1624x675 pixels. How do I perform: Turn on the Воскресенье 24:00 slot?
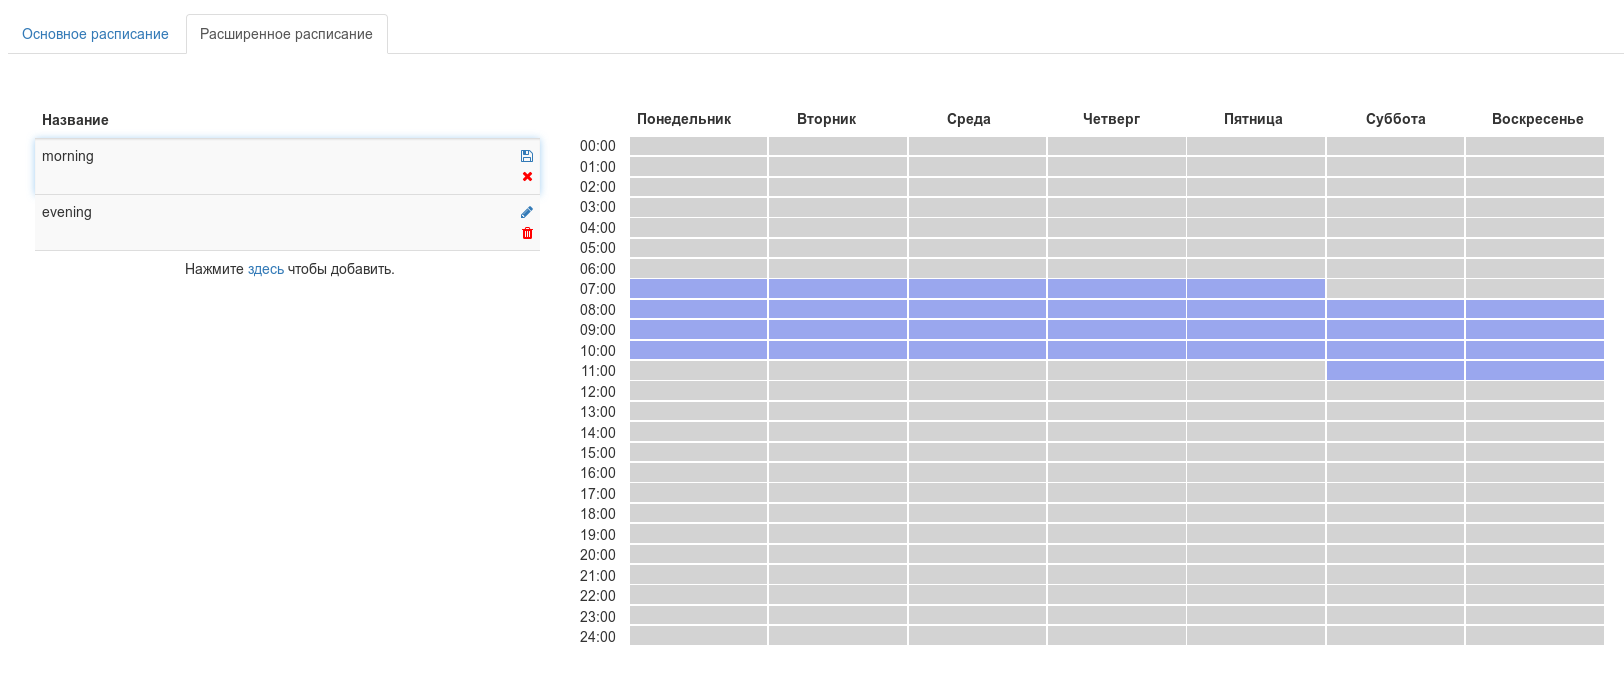1534,637
